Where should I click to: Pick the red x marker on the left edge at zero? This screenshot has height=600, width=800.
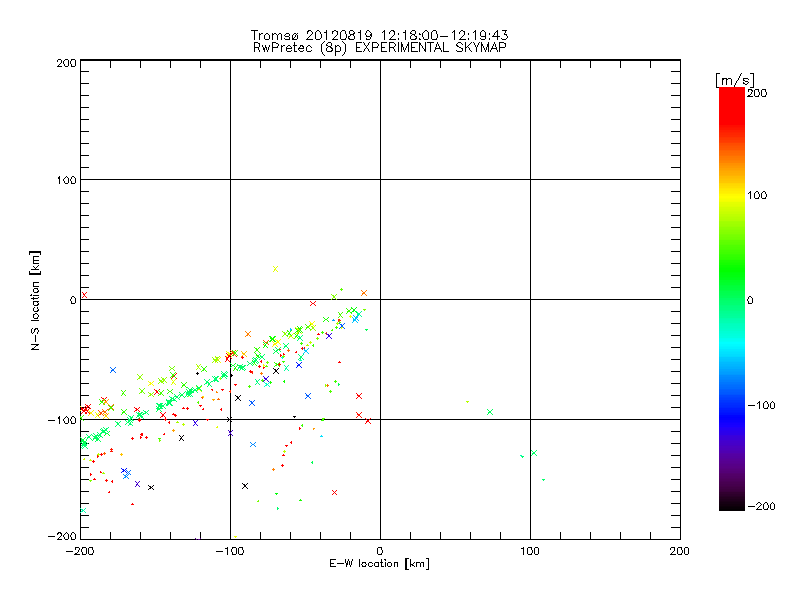click(x=85, y=294)
